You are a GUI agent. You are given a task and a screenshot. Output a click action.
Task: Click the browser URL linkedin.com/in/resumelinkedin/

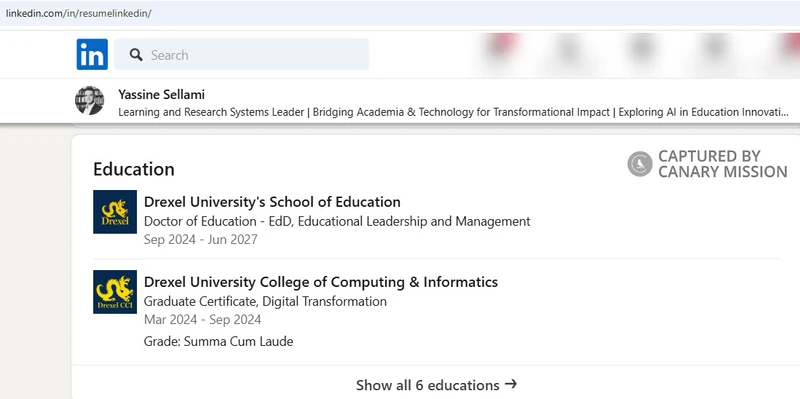click(79, 13)
